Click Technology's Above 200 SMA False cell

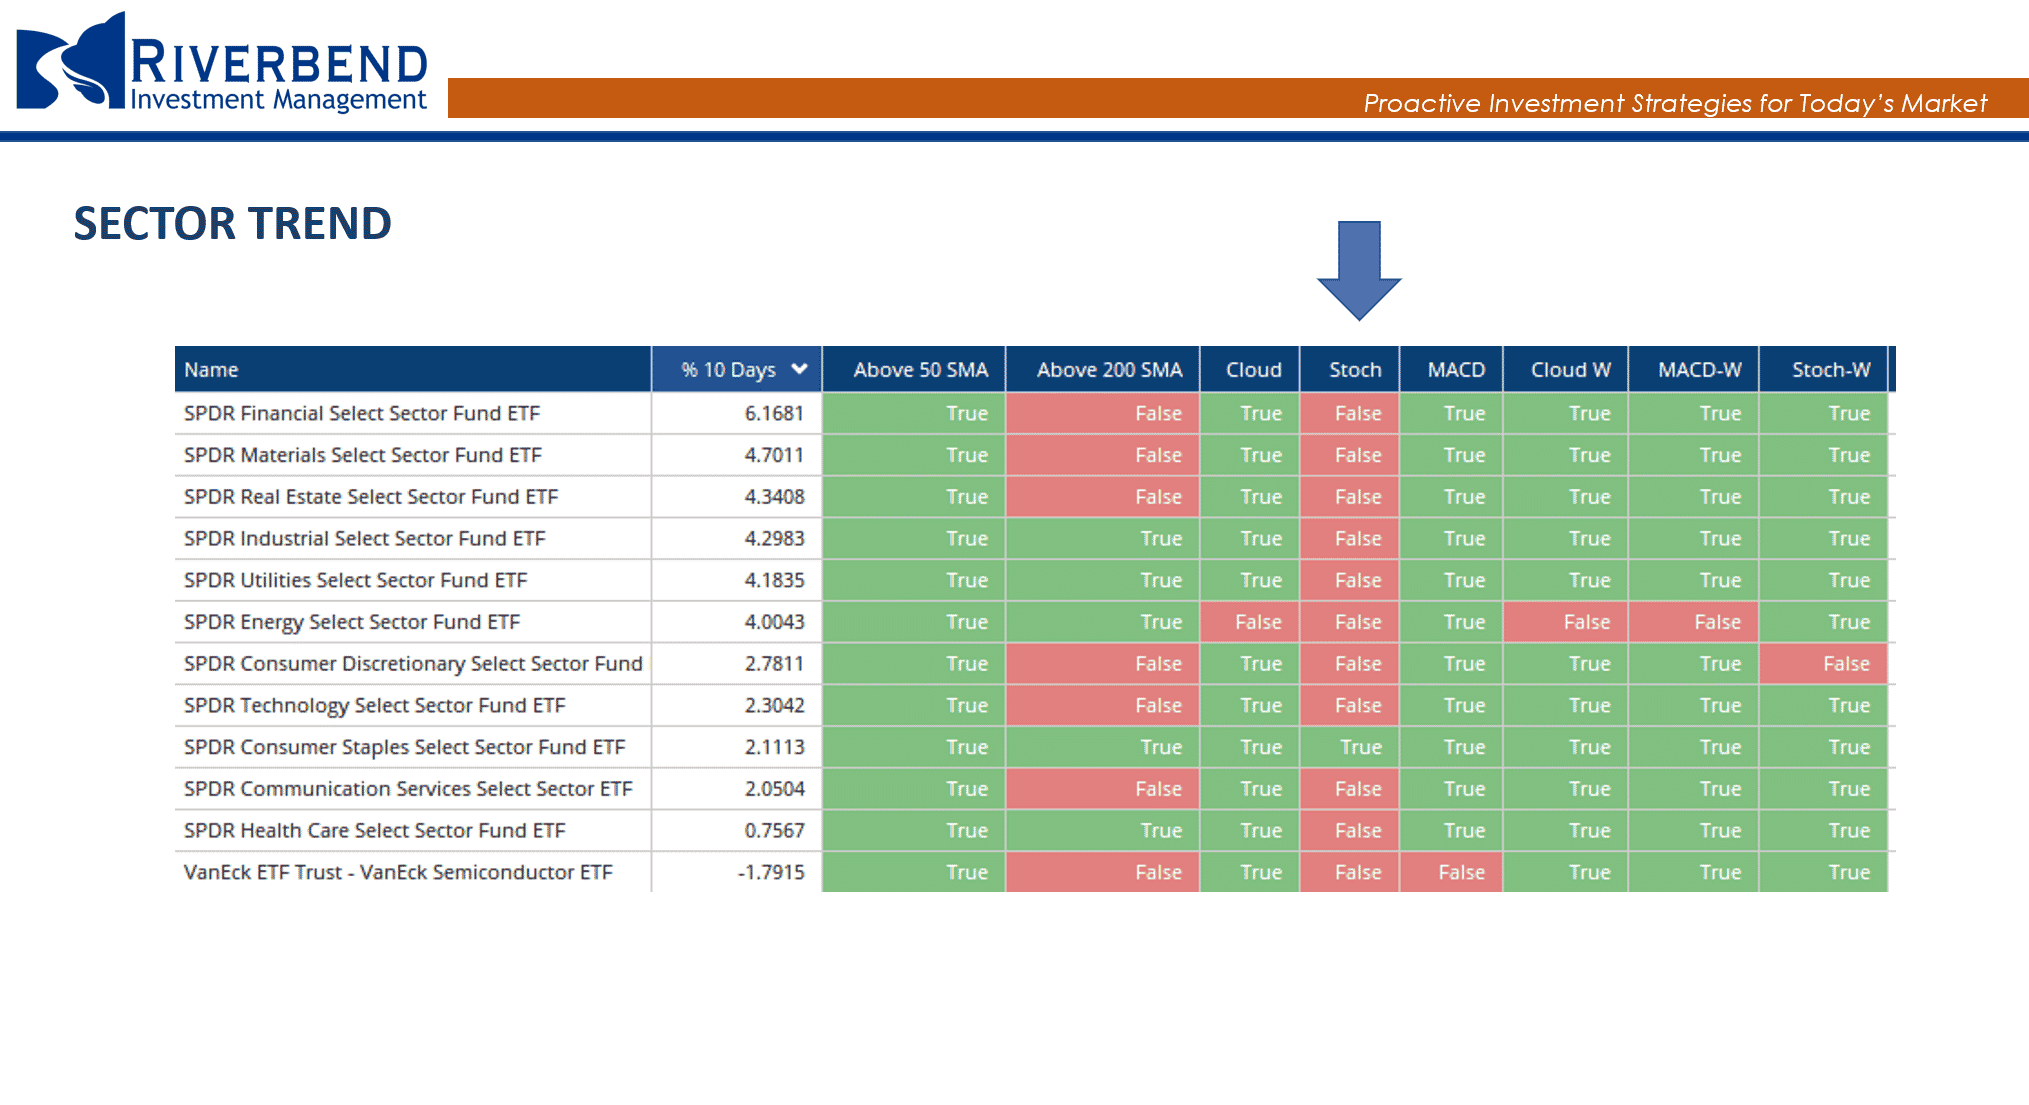[x=1103, y=705]
